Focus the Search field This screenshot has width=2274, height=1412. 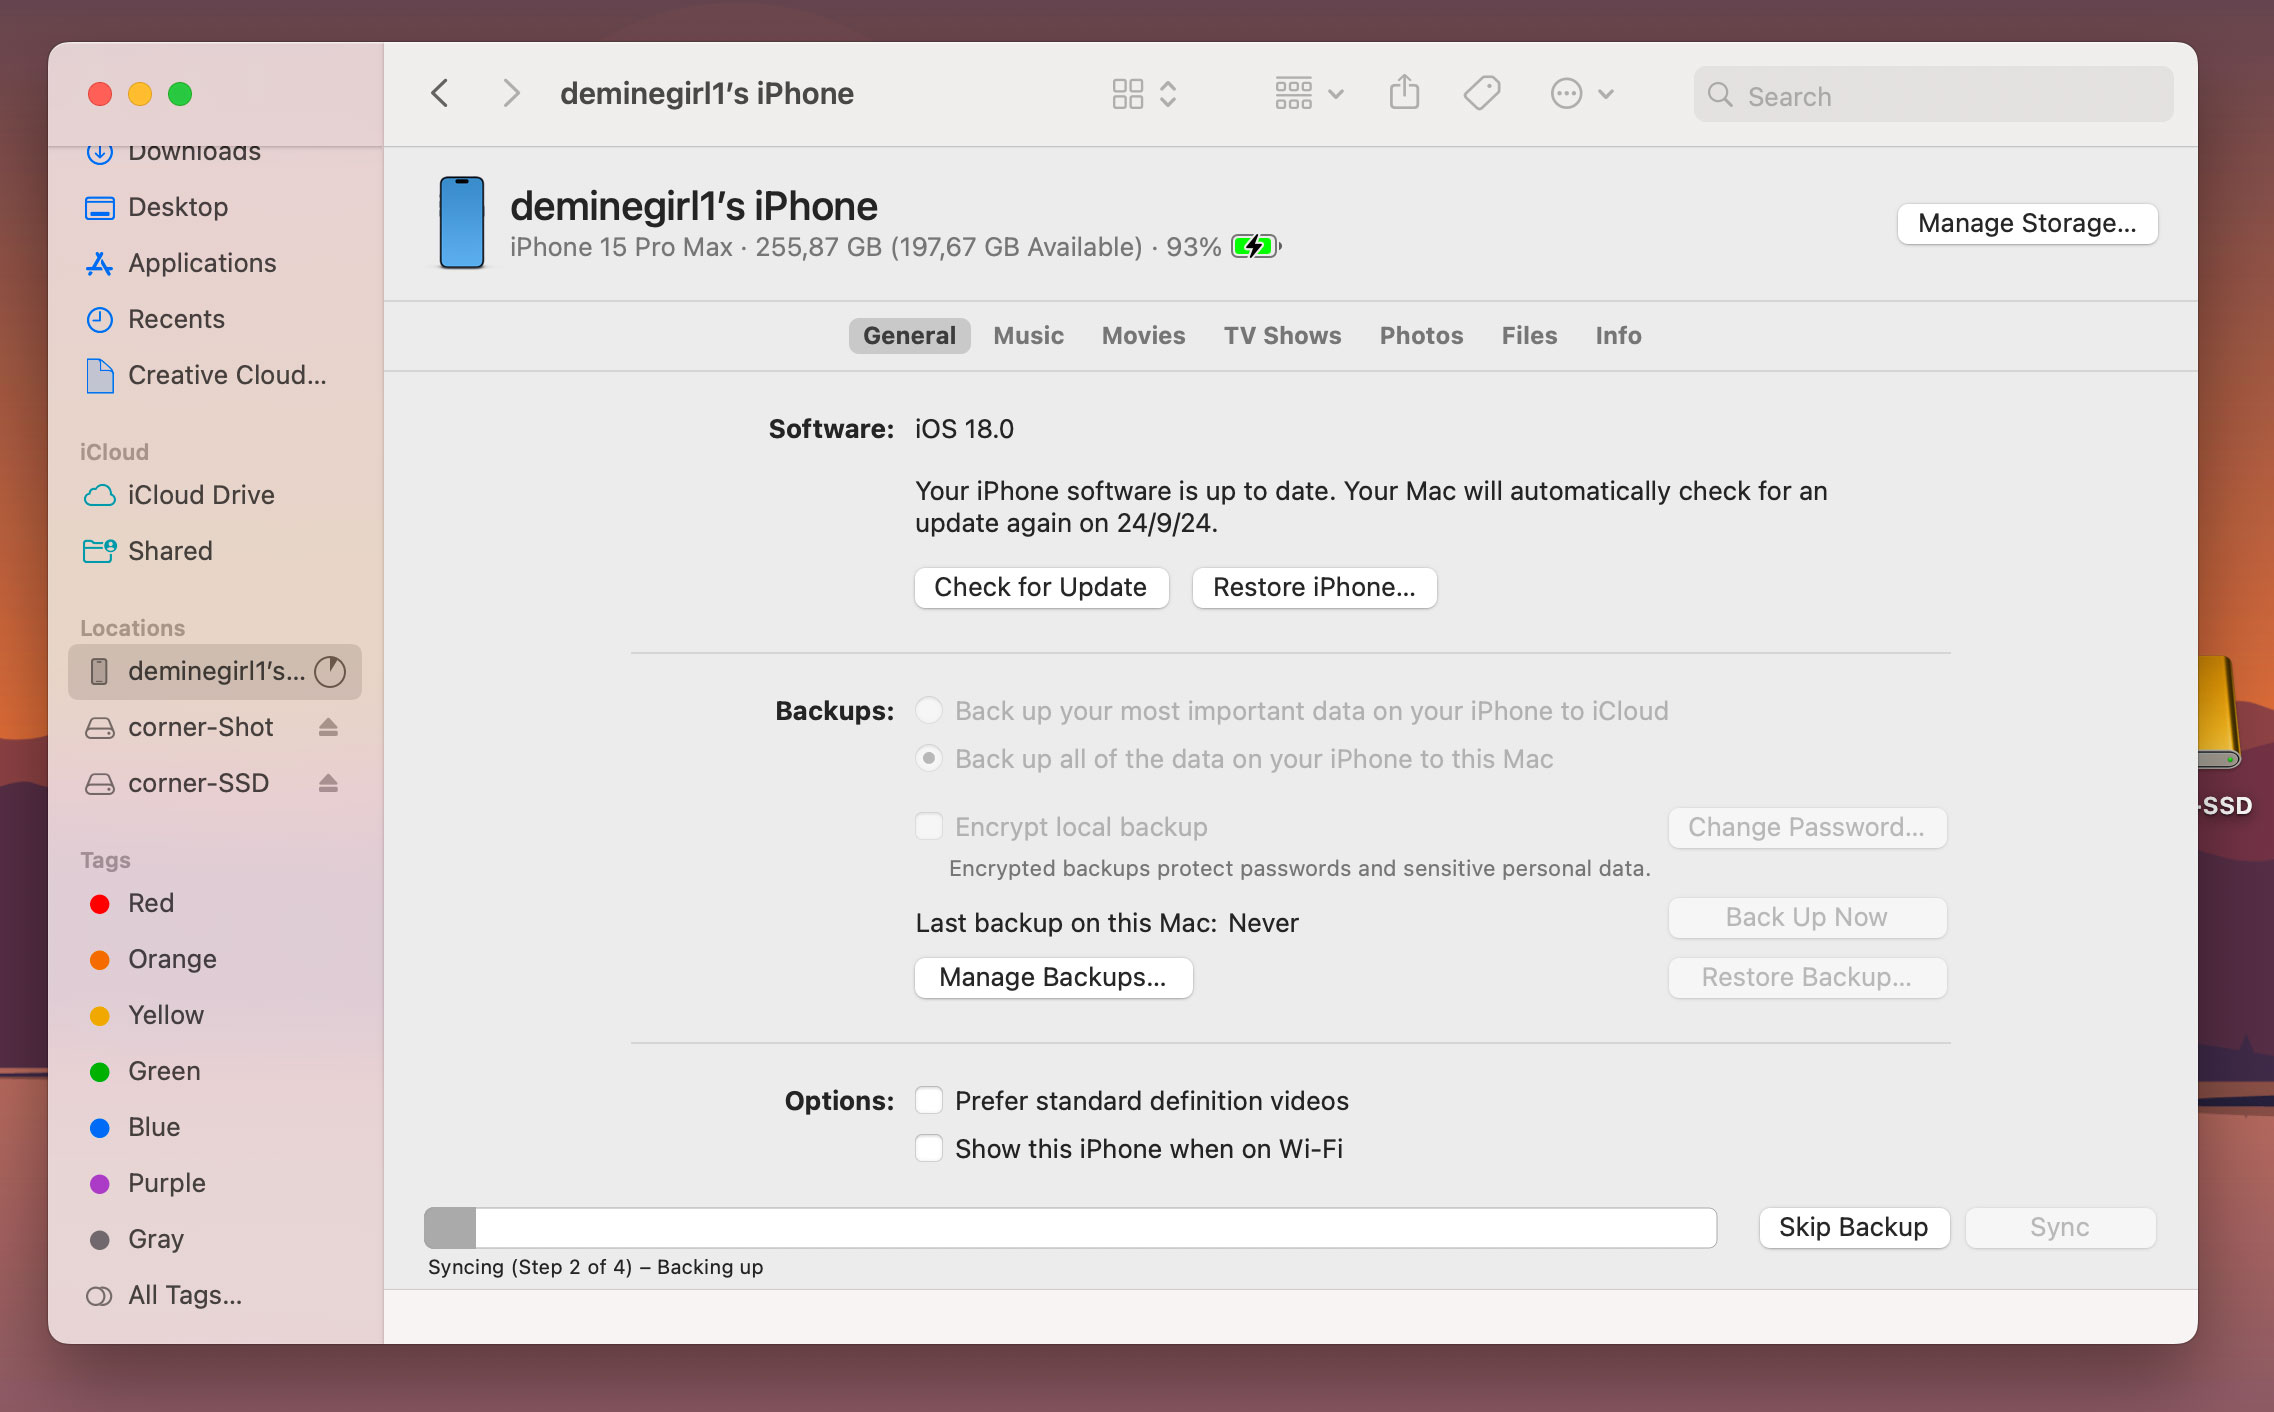pos(1933,95)
